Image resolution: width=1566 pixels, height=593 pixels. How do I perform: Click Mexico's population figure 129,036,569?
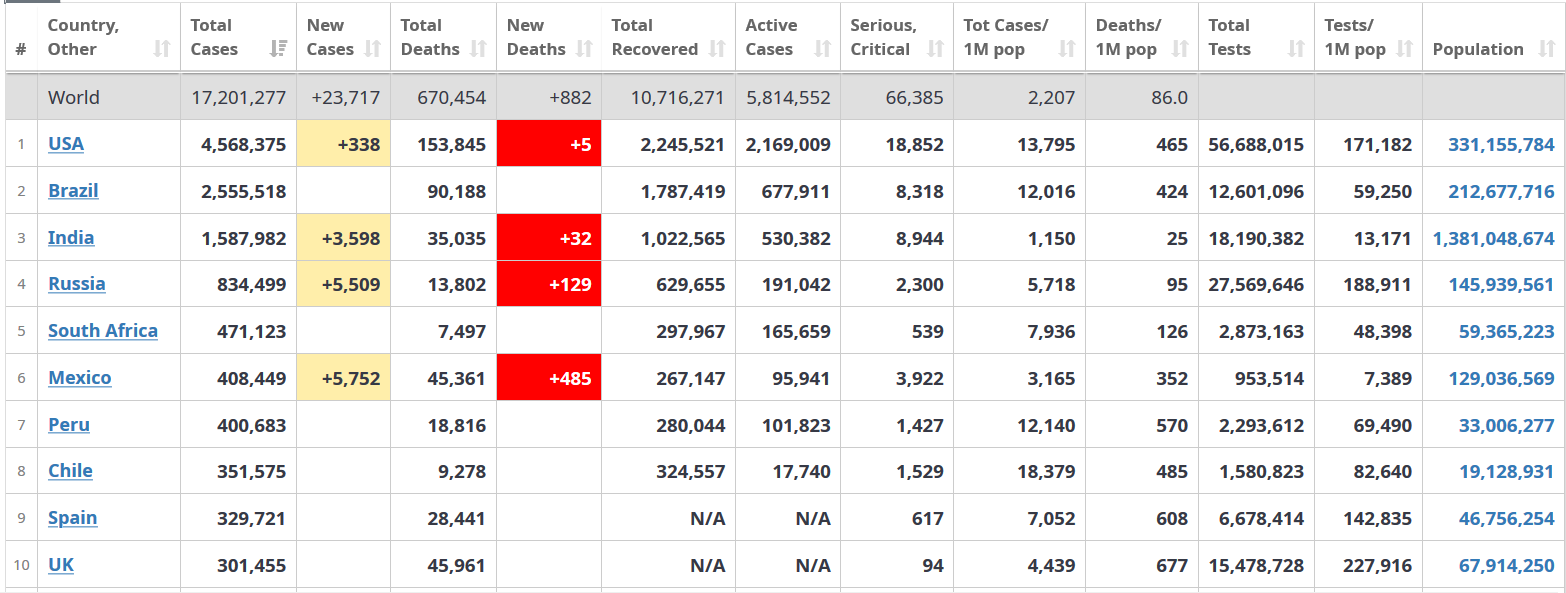[1501, 379]
